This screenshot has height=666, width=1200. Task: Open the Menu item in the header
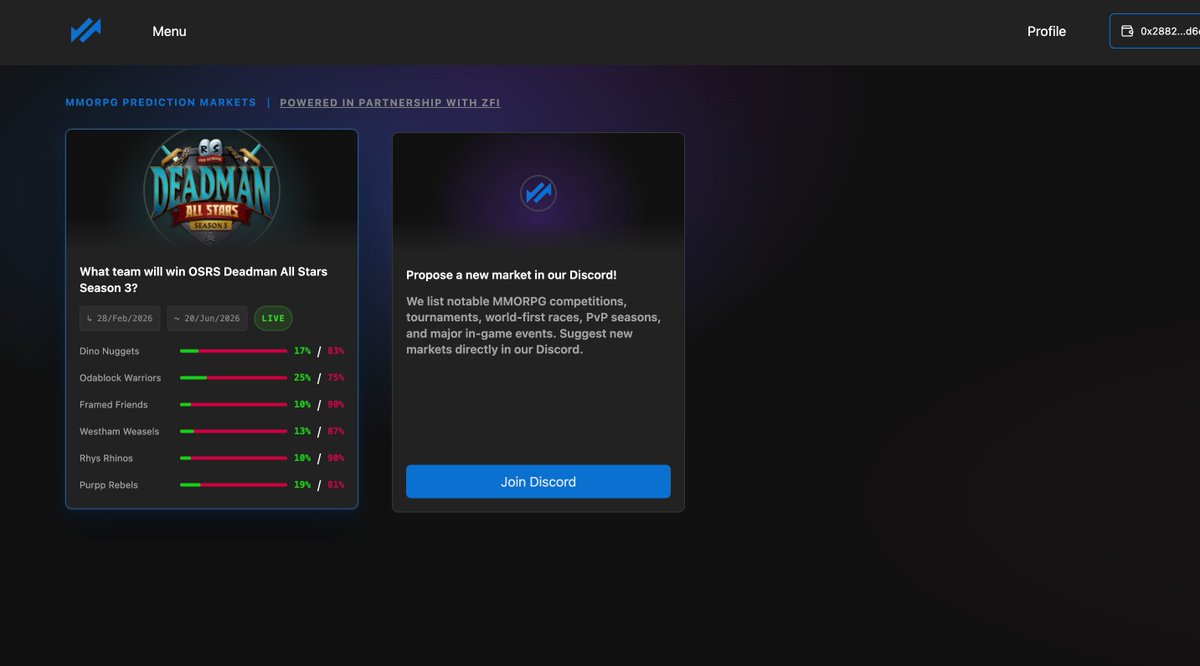pyautogui.click(x=169, y=31)
